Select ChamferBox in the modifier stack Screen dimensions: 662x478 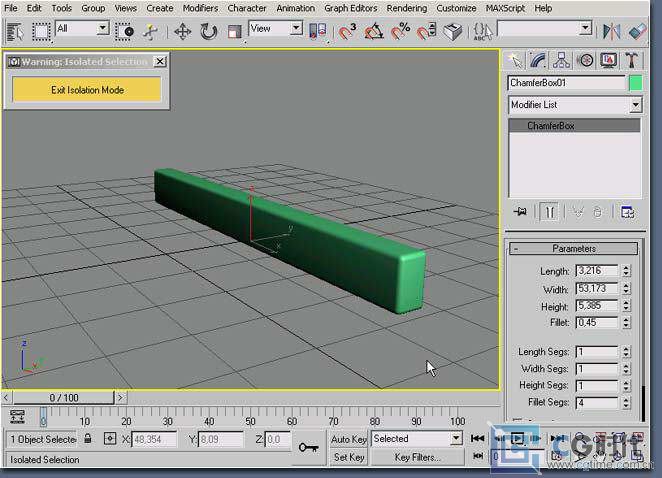coord(574,125)
